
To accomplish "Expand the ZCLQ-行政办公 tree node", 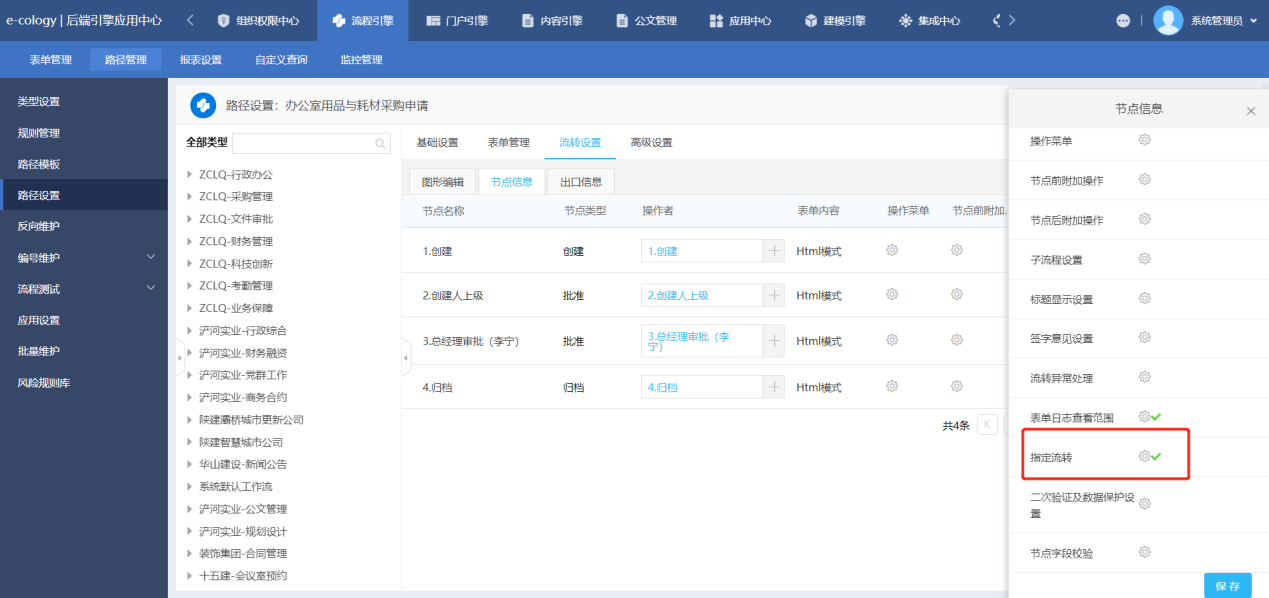I will click(x=190, y=175).
